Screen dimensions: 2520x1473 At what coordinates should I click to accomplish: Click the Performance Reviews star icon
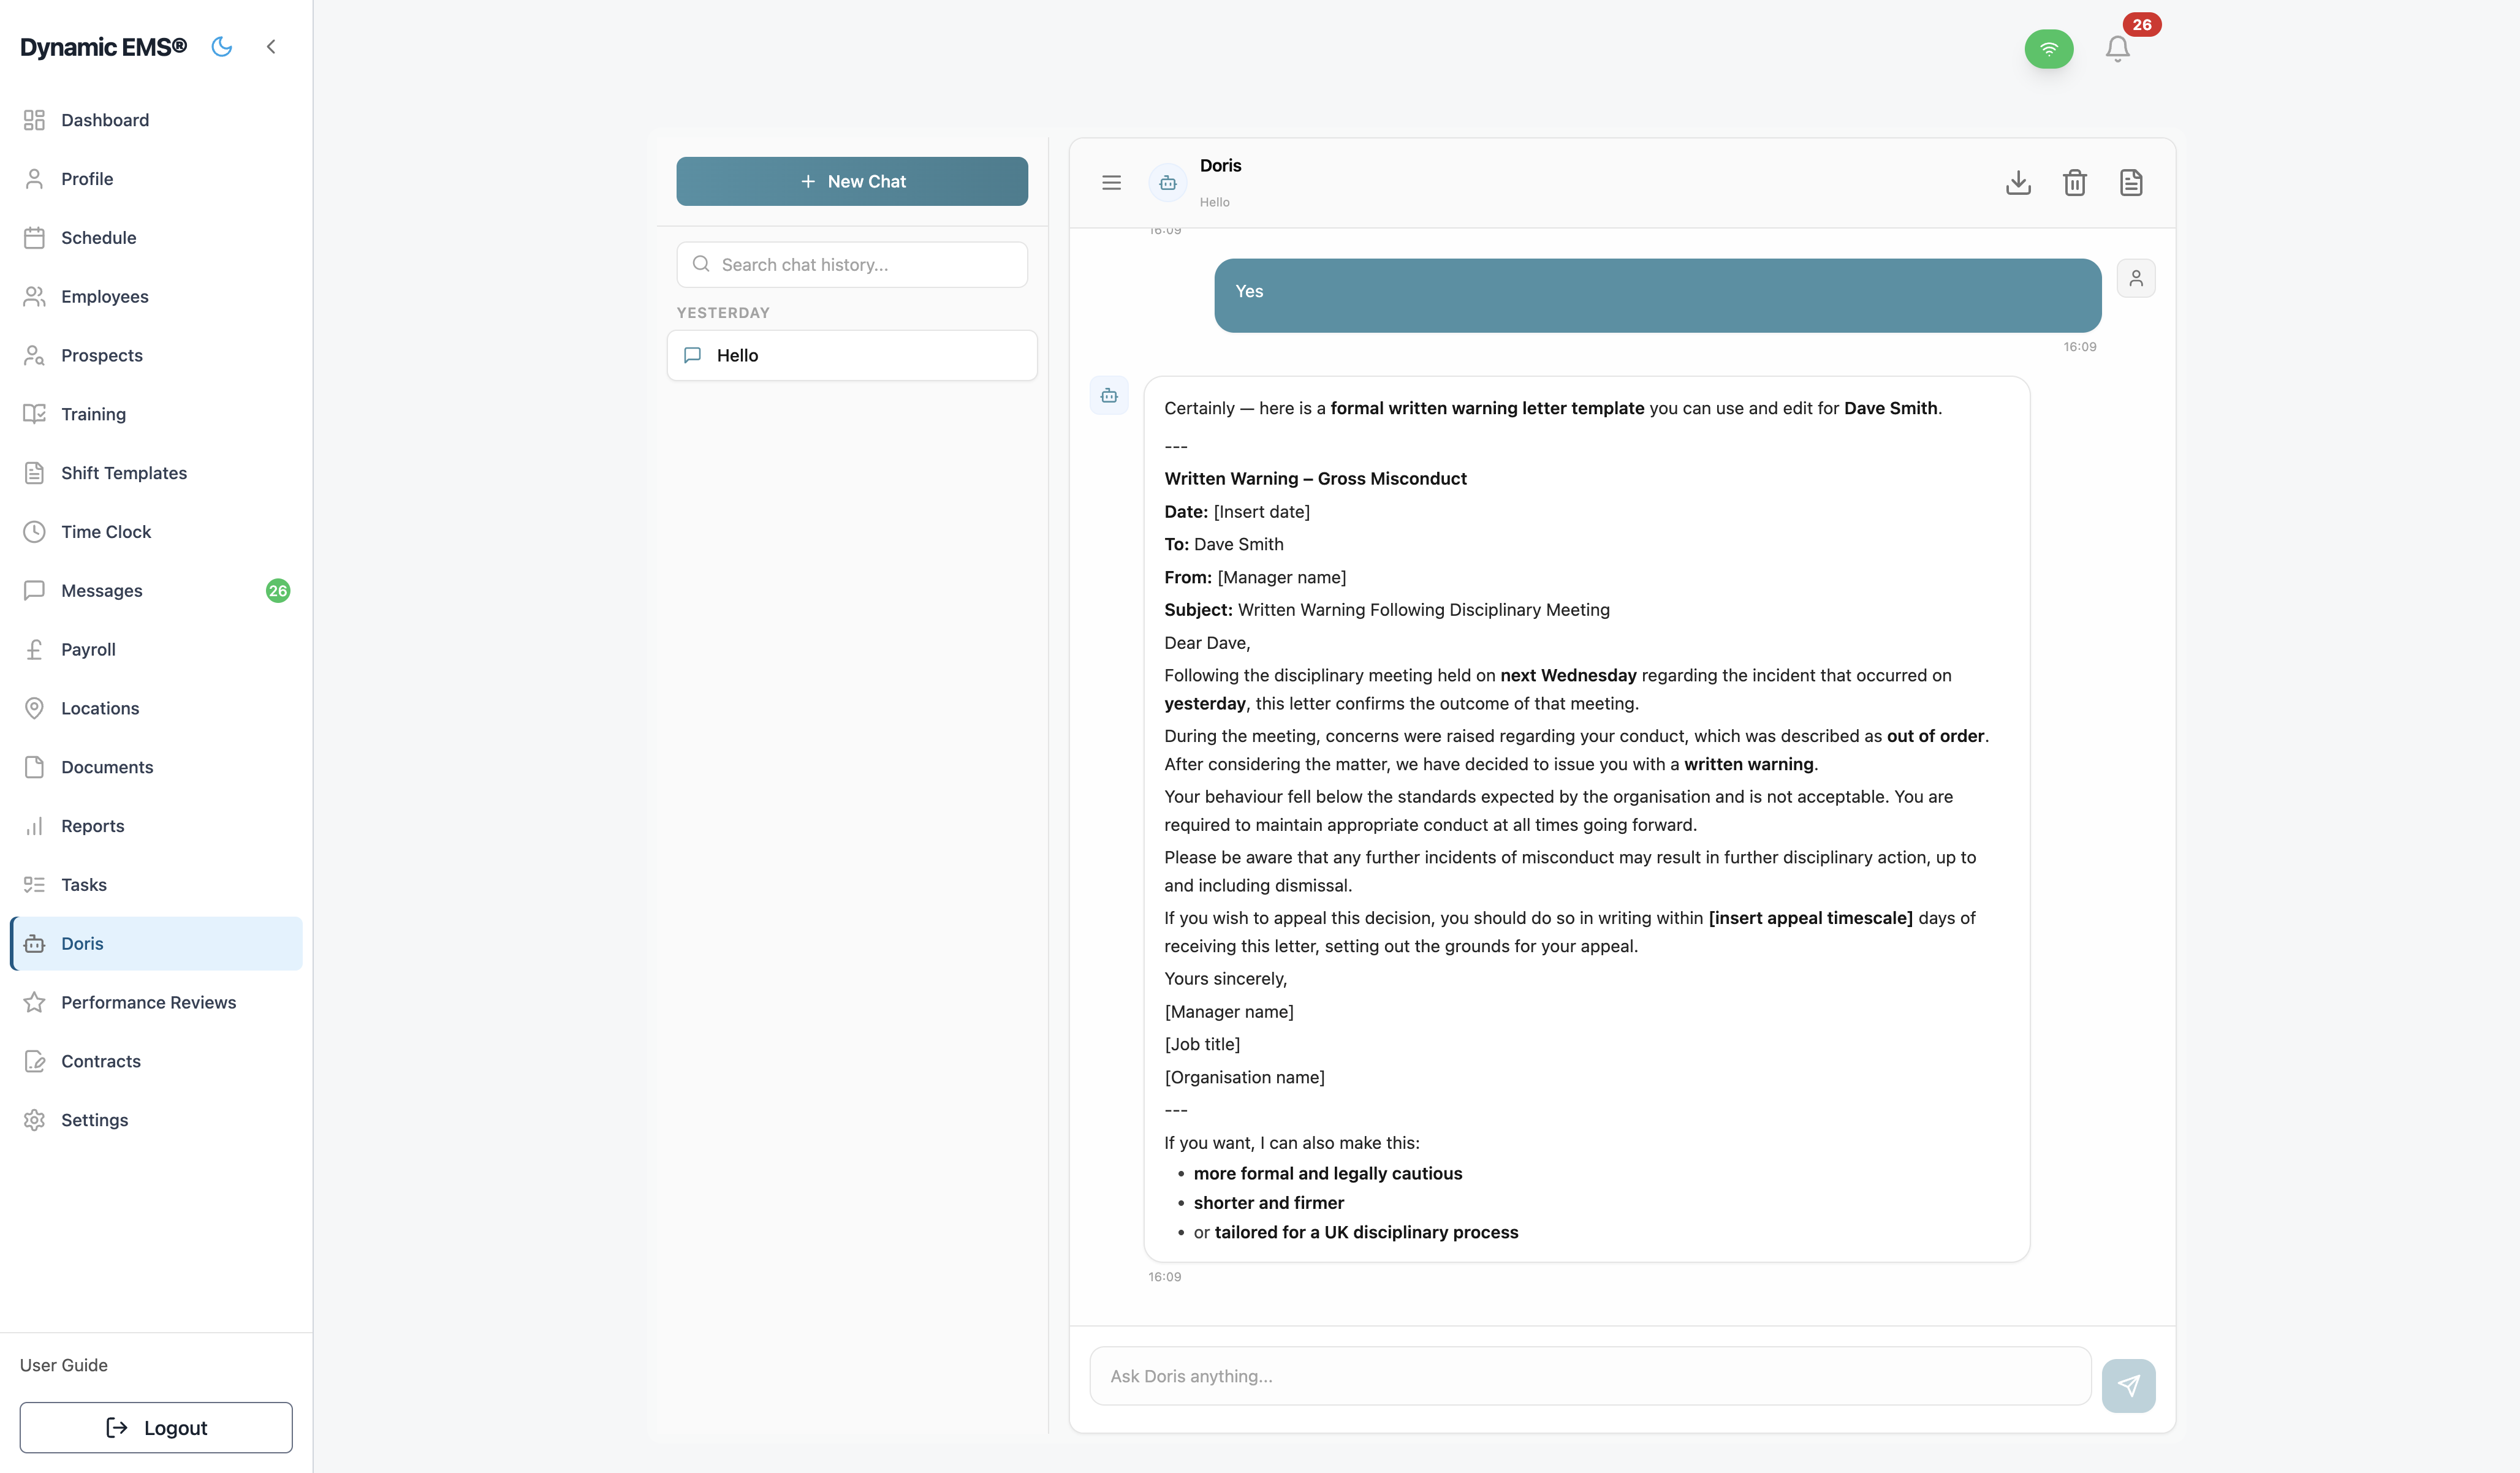34,1003
